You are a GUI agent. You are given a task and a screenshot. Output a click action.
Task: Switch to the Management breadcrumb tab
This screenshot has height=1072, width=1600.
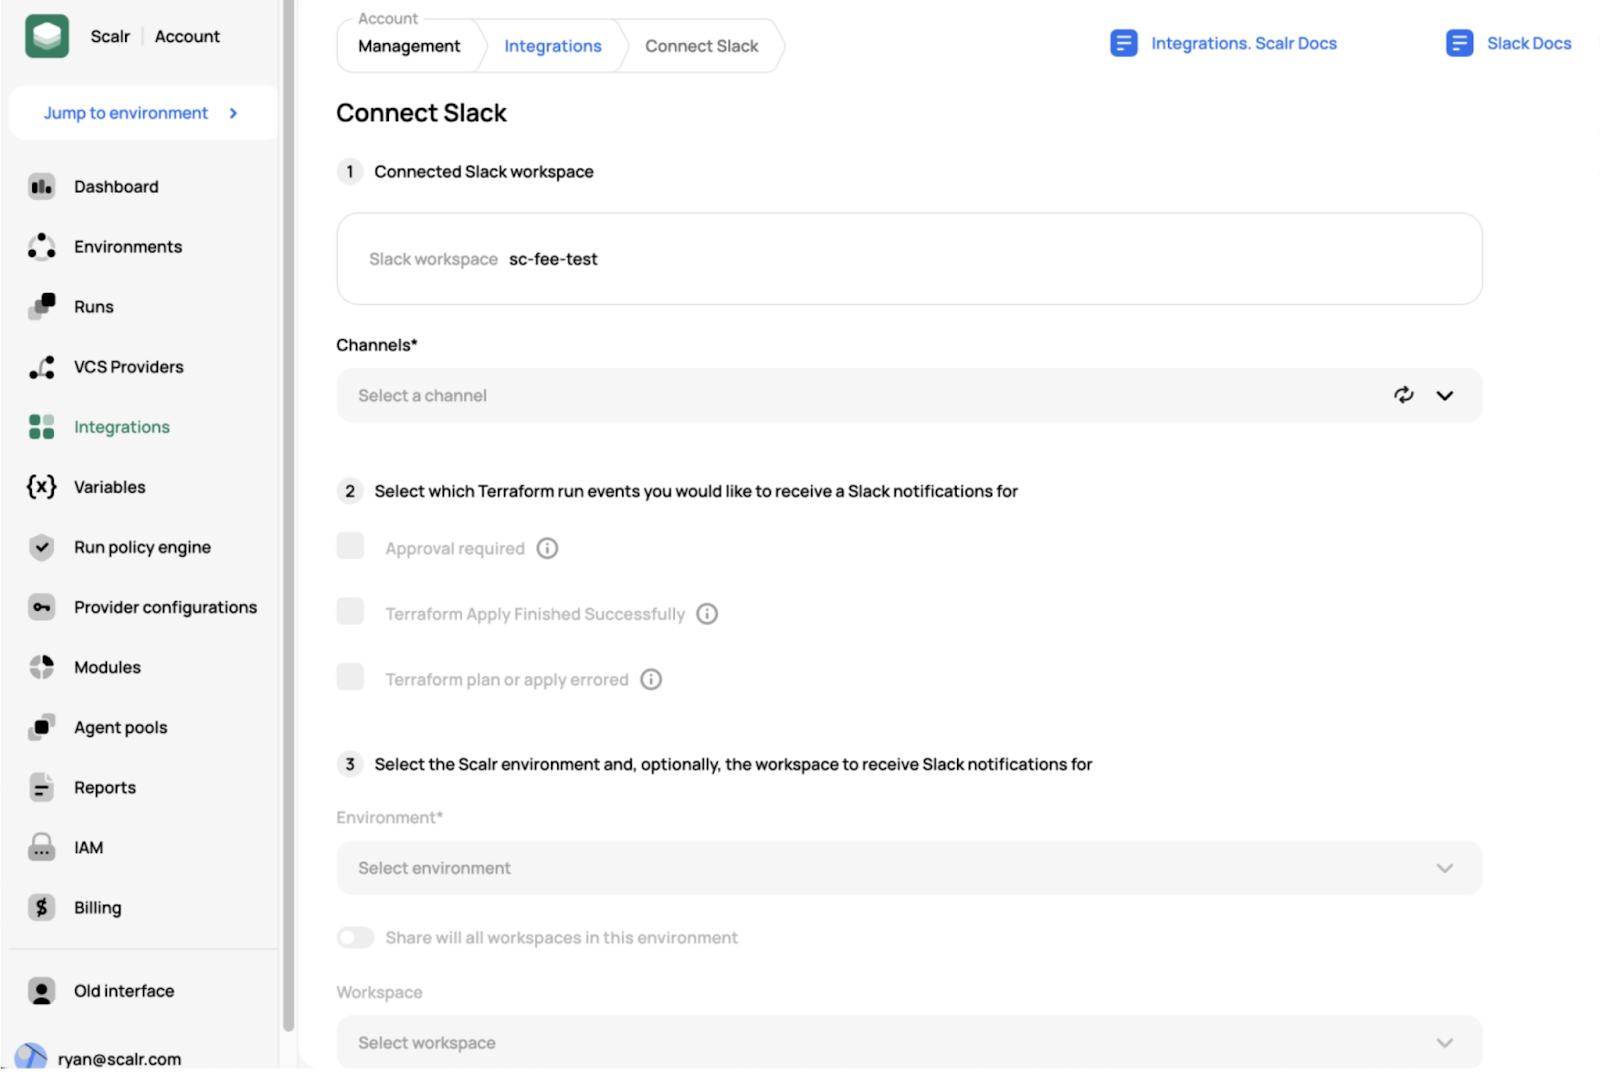(x=408, y=46)
